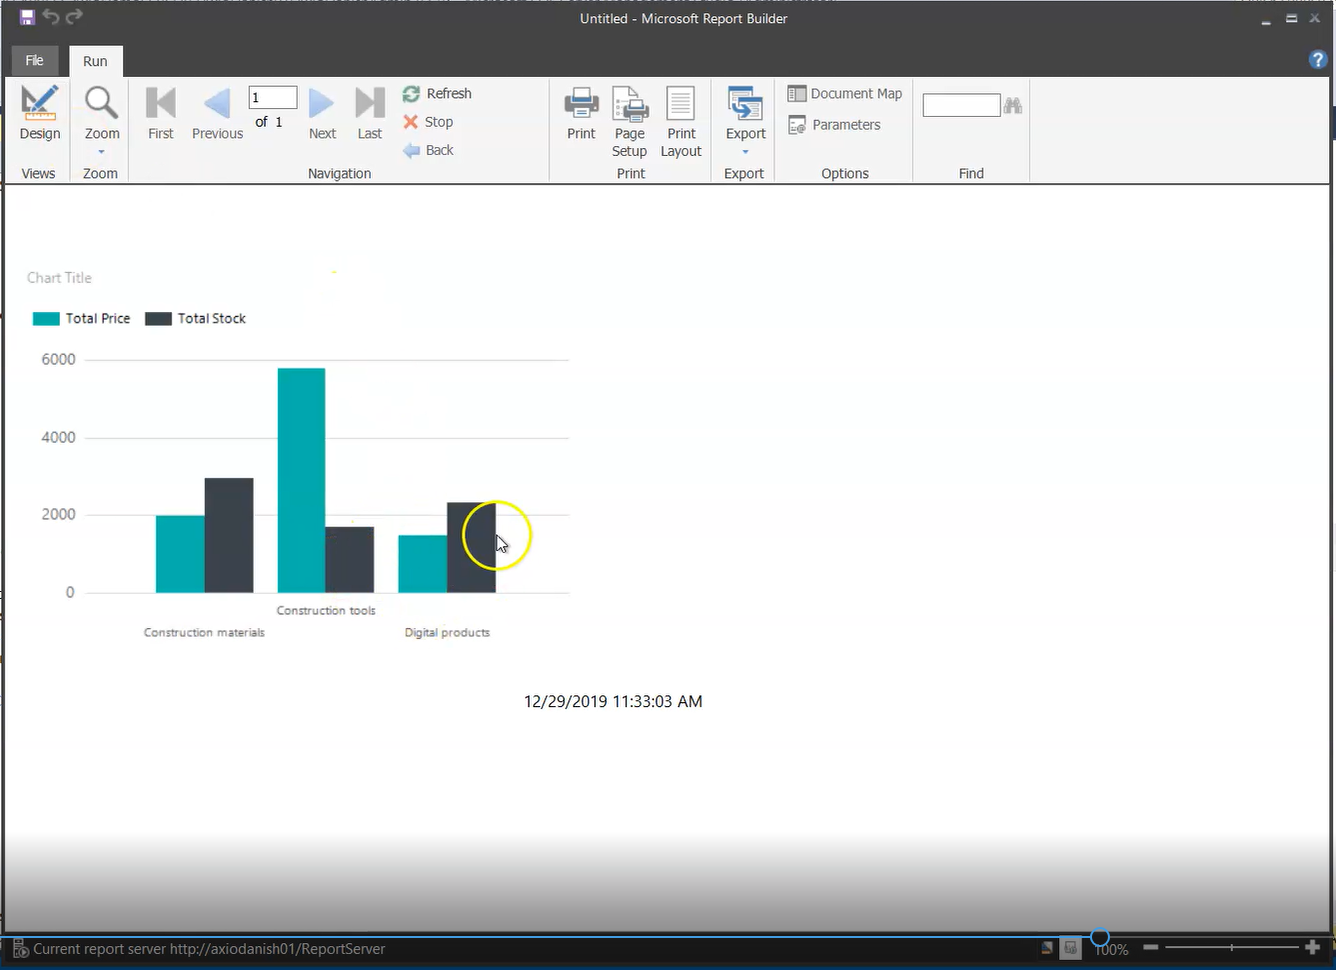Toggle Print Layout view
Image resolution: width=1336 pixels, height=970 pixels.
coord(681,121)
